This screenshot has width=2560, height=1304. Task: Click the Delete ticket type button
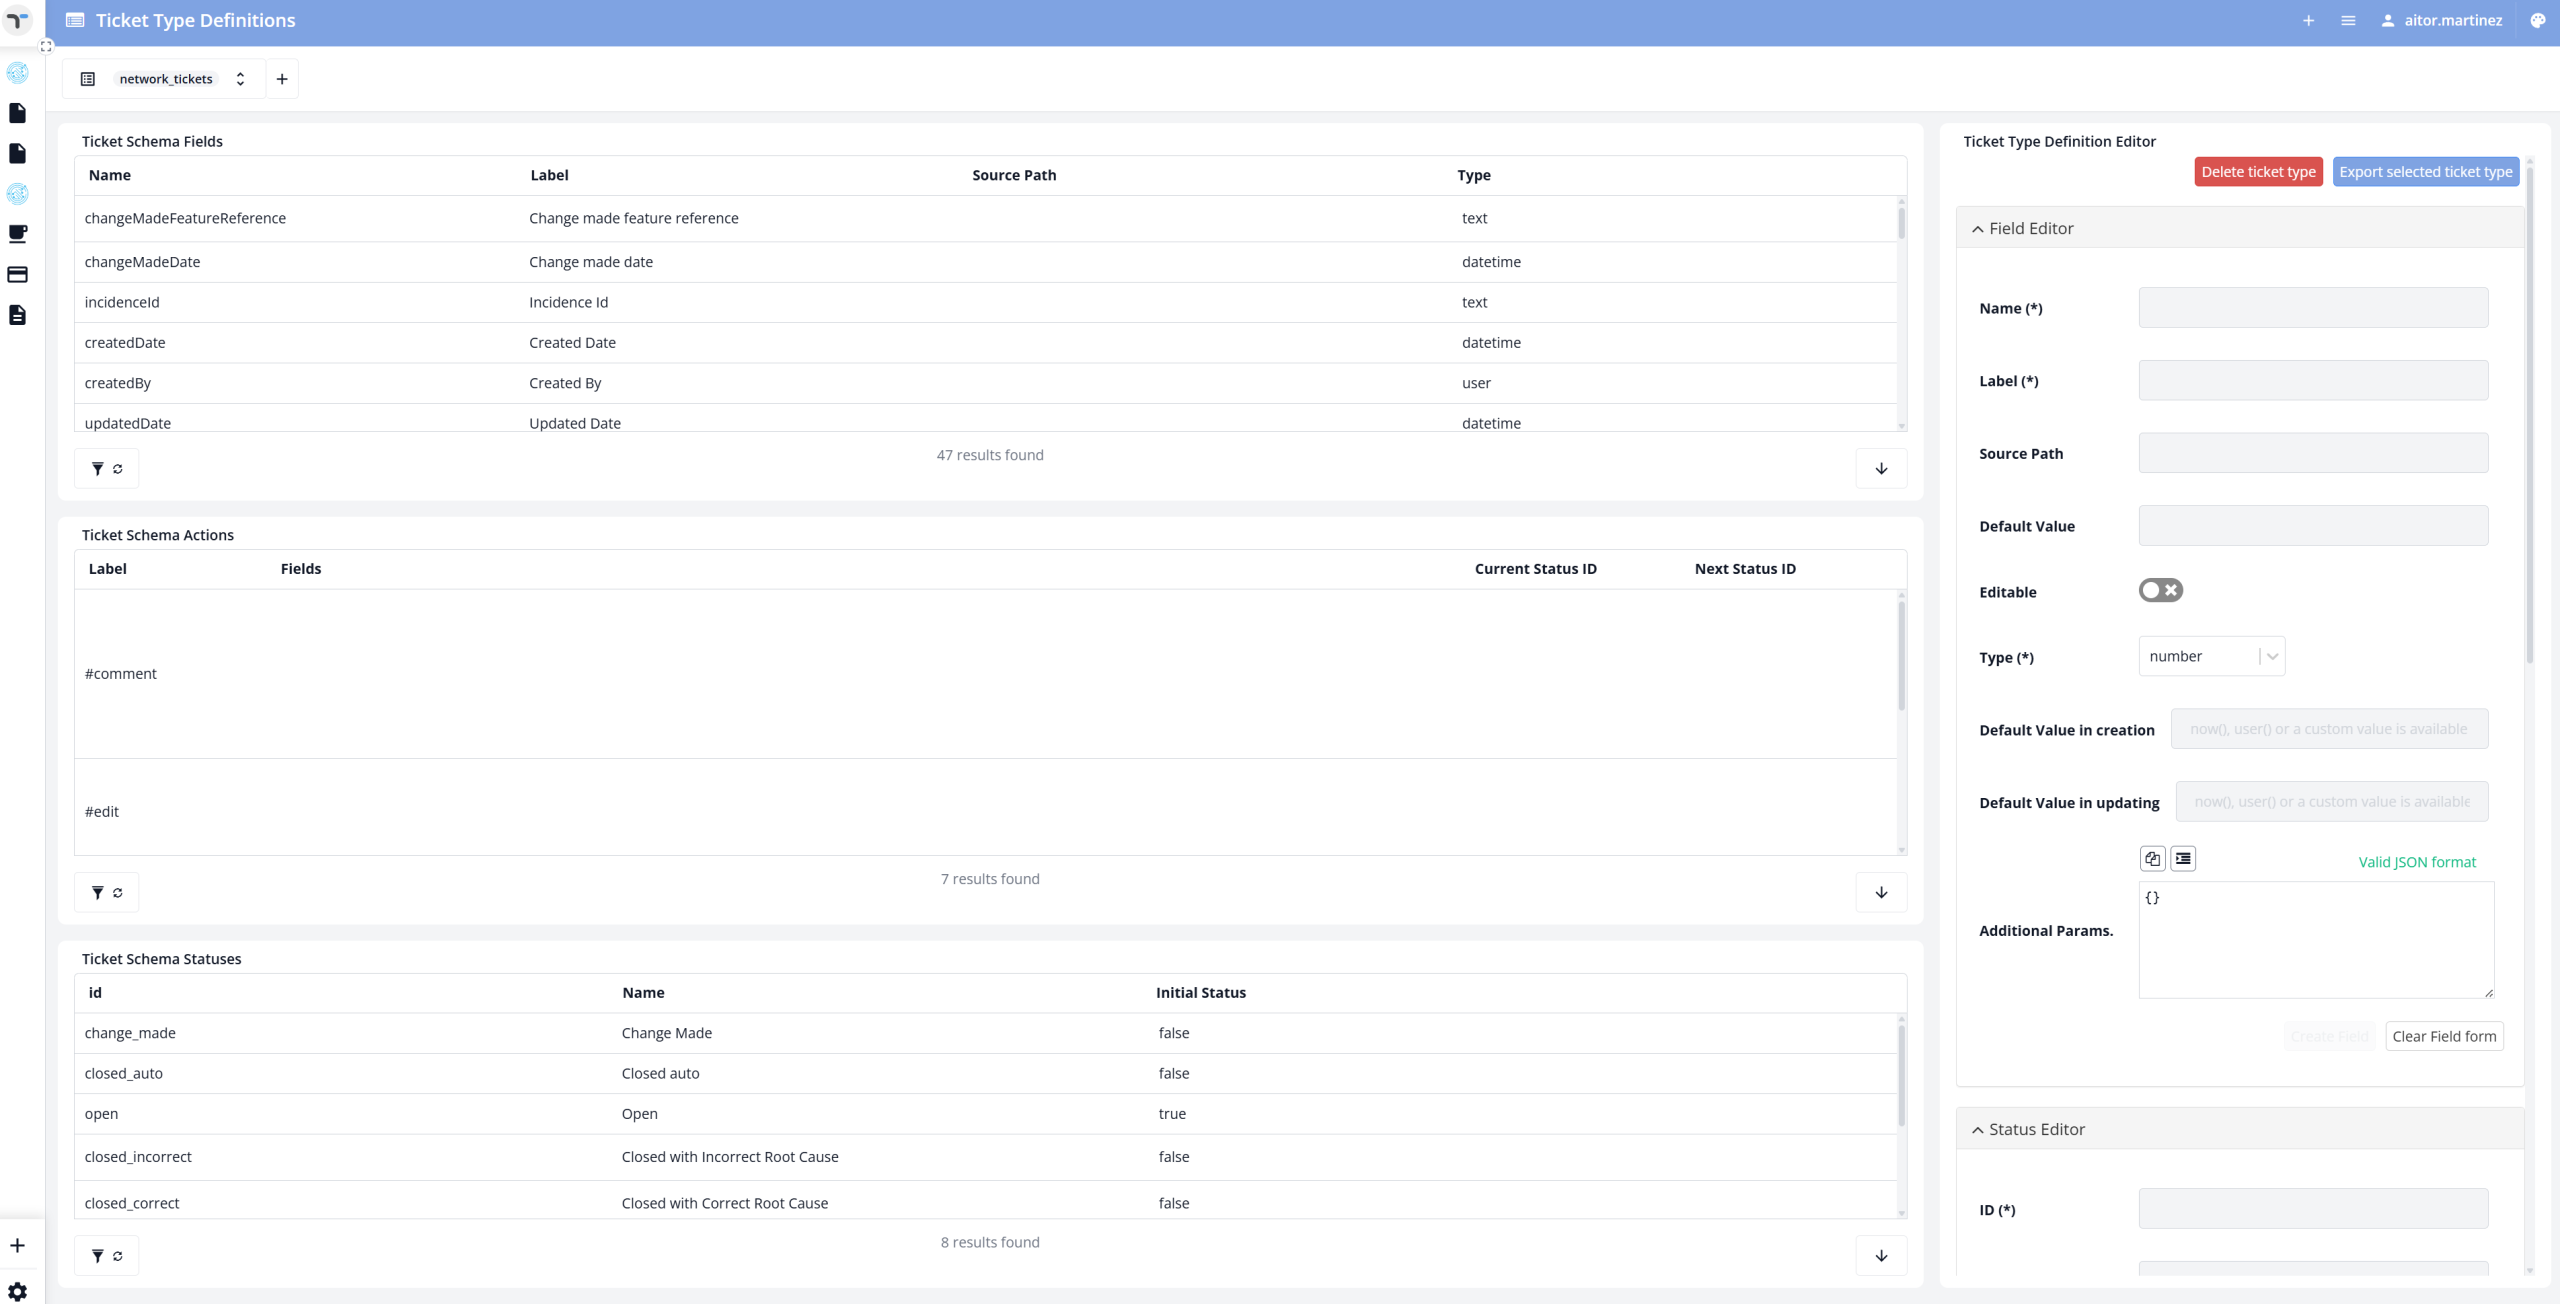click(x=2257, y=172)
